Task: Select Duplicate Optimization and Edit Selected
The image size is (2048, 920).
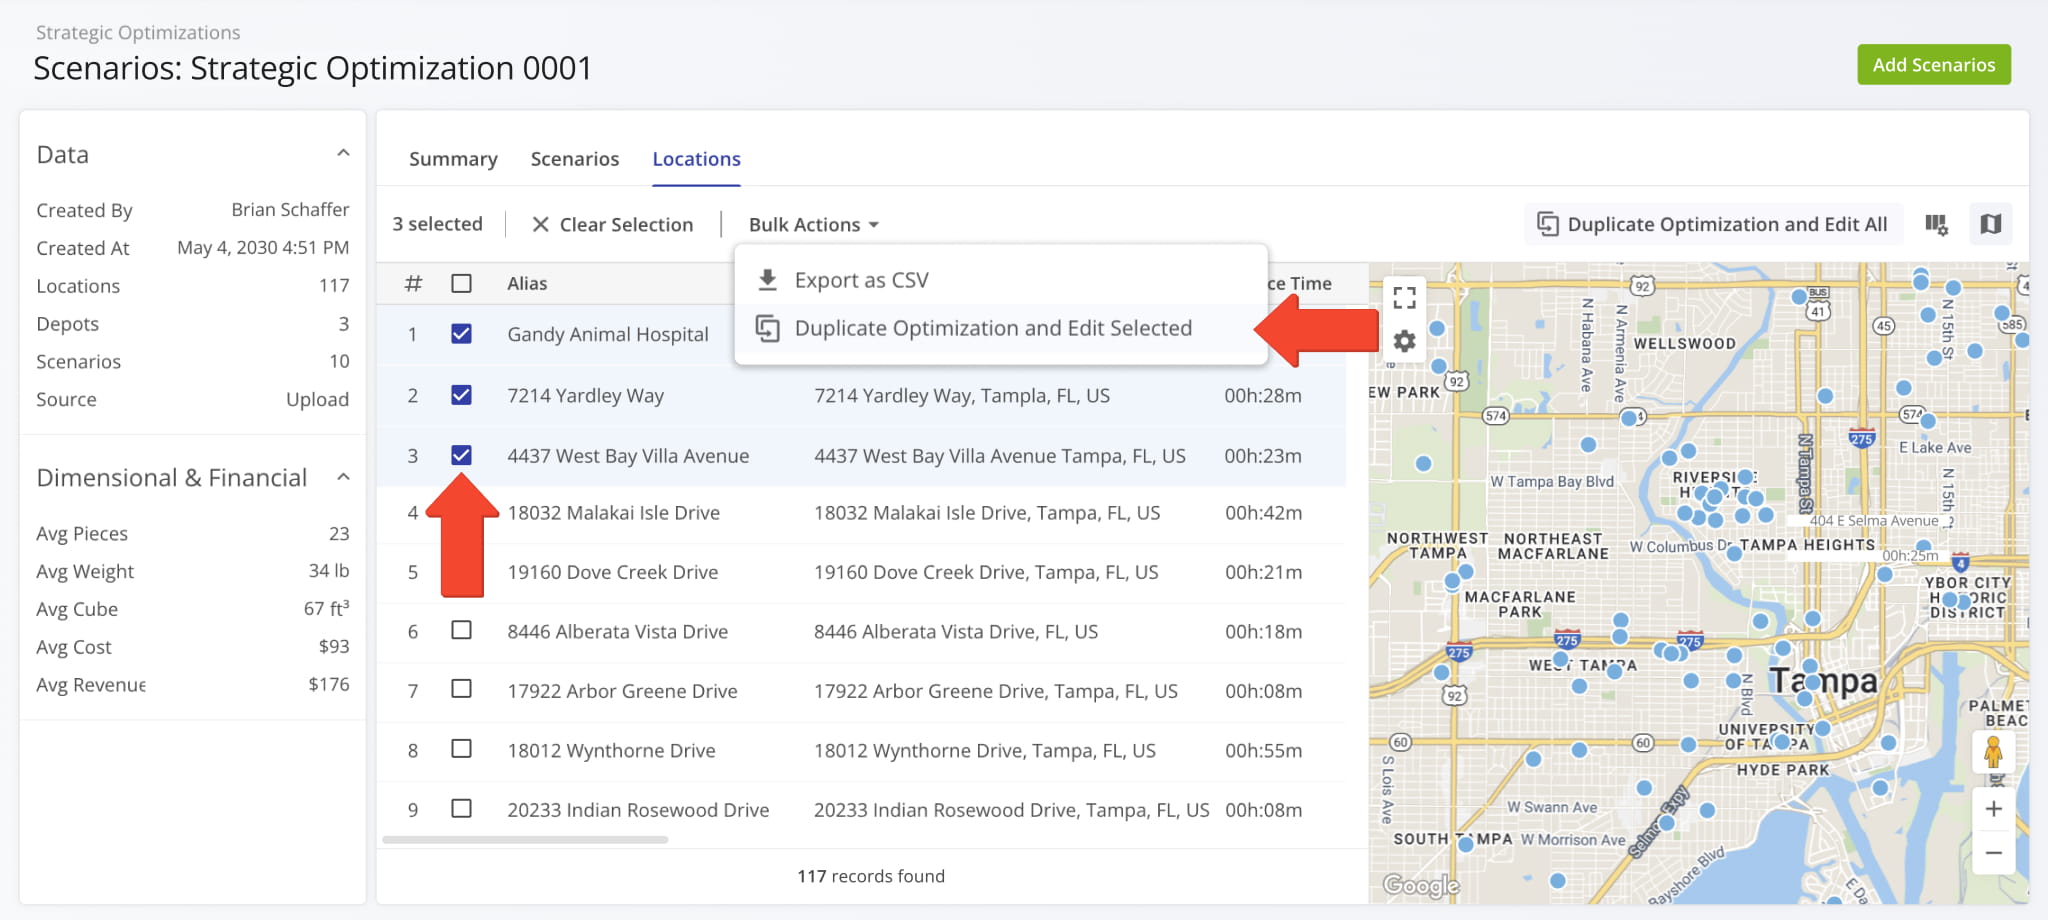Action: pyautogui.click(x=992, y=329)
